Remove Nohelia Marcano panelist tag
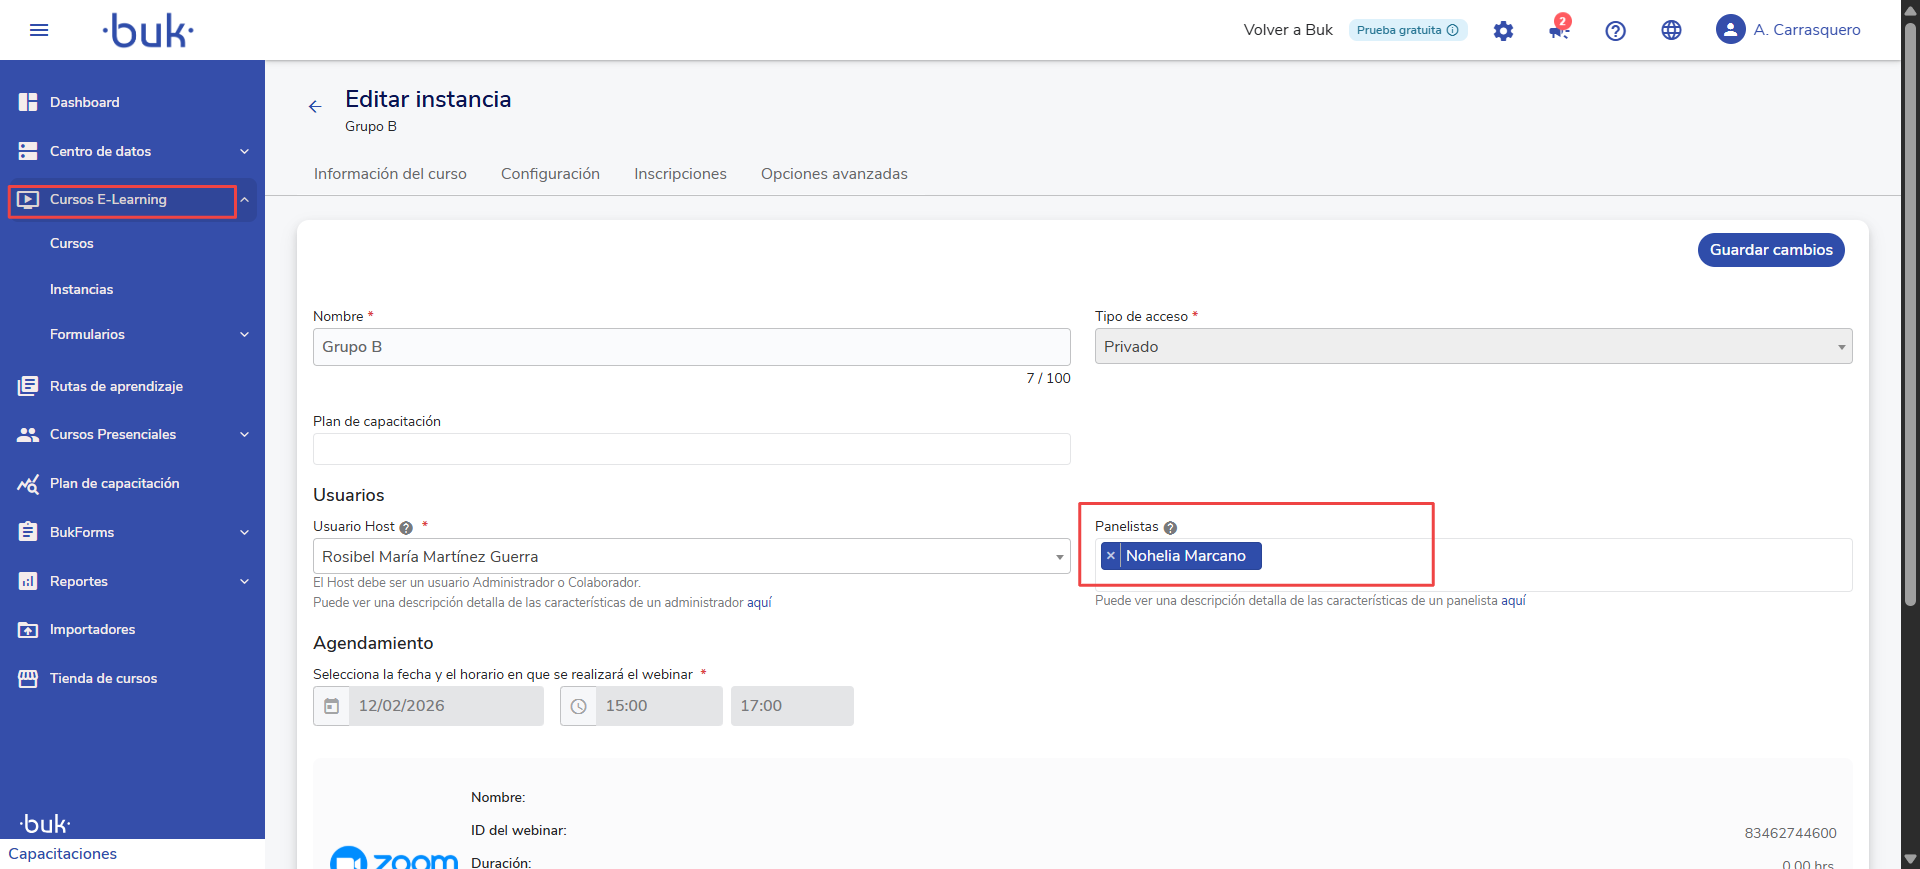The height and width of the screenshot is (869, 1920). pos(1110,556)
